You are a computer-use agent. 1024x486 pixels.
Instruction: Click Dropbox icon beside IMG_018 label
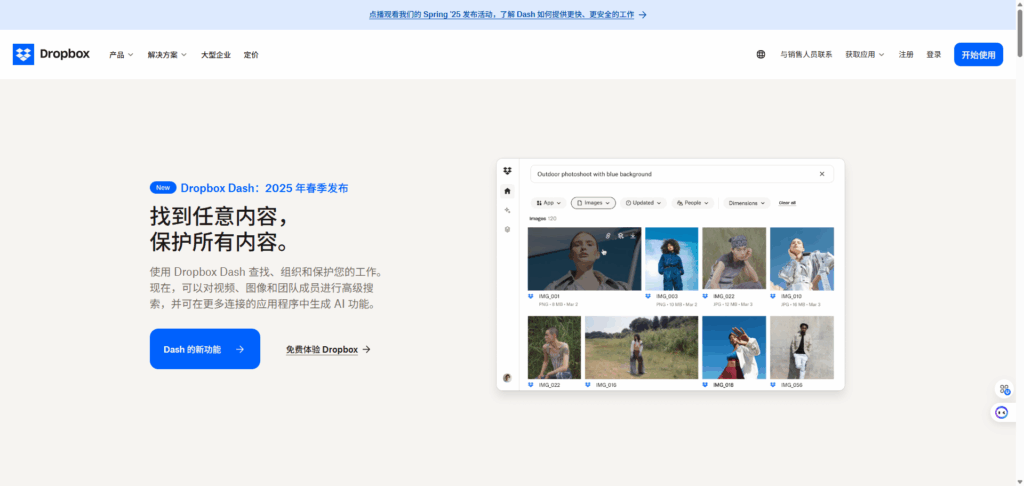coord(705,385)
